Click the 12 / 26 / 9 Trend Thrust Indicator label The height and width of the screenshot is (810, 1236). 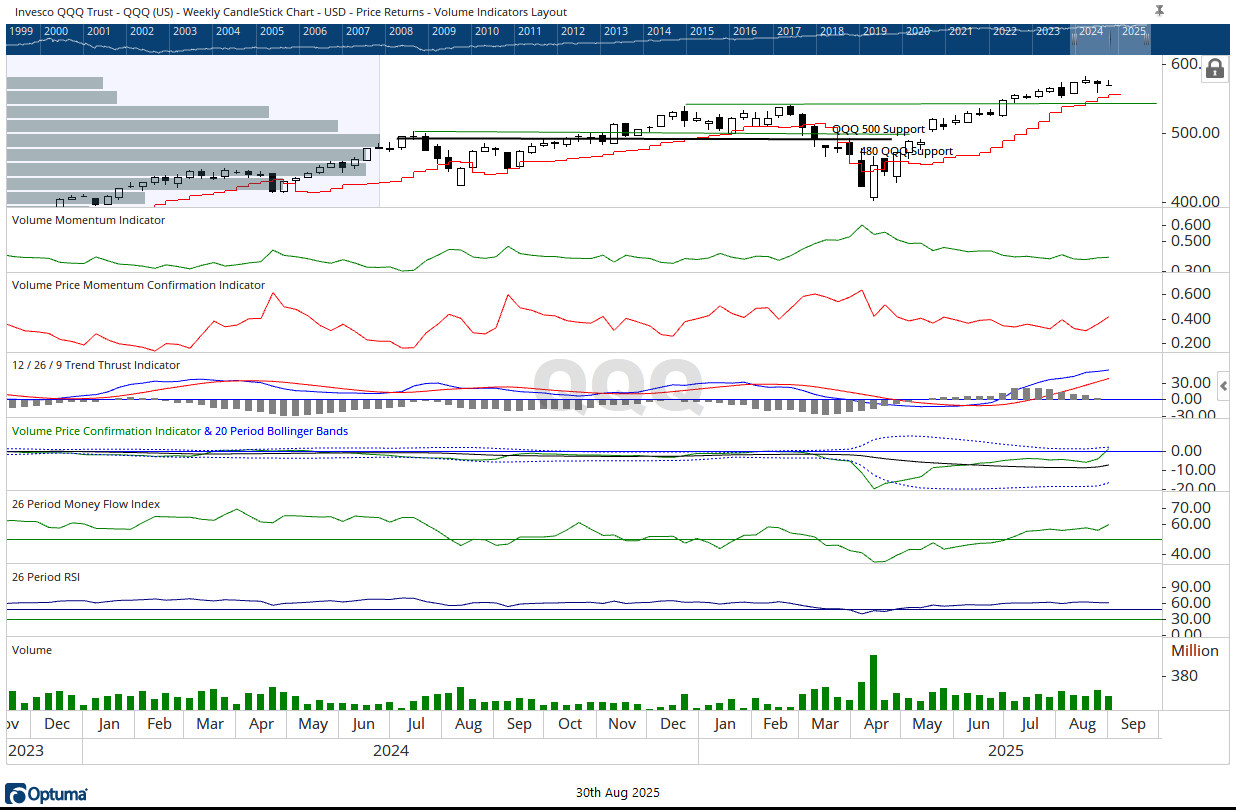click(96, 365)
